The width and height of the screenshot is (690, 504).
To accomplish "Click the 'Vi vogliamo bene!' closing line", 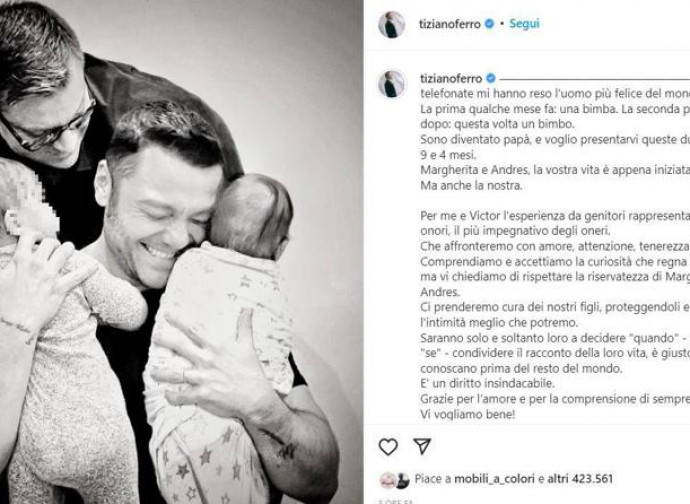I will [x=467, y=414].
